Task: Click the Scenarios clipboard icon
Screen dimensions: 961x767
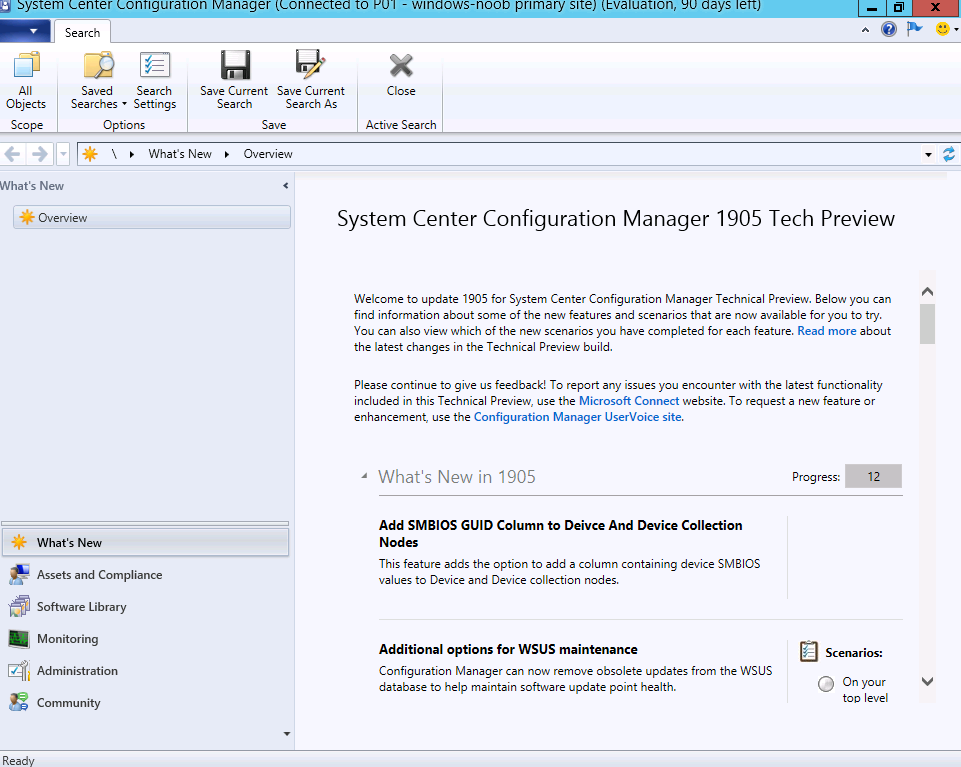Action: (x=809, y=651)
